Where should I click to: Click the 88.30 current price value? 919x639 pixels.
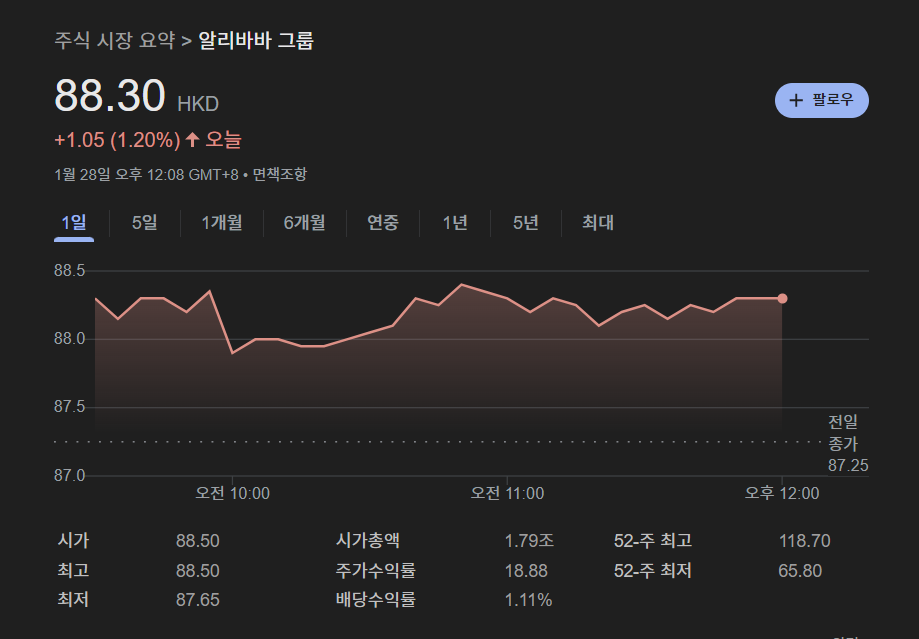(x=110, y=96)
